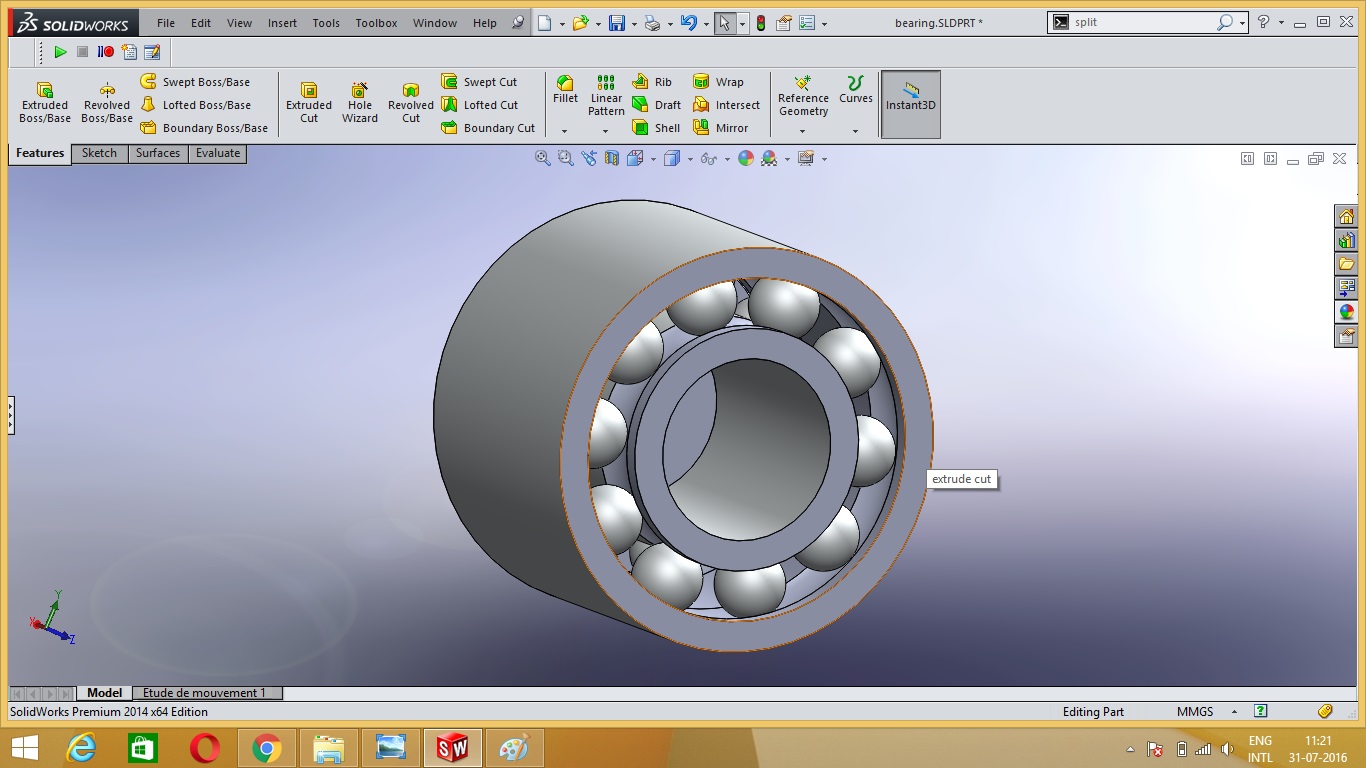
Task: Open the Toolbox menu
Action: point(376,23)
